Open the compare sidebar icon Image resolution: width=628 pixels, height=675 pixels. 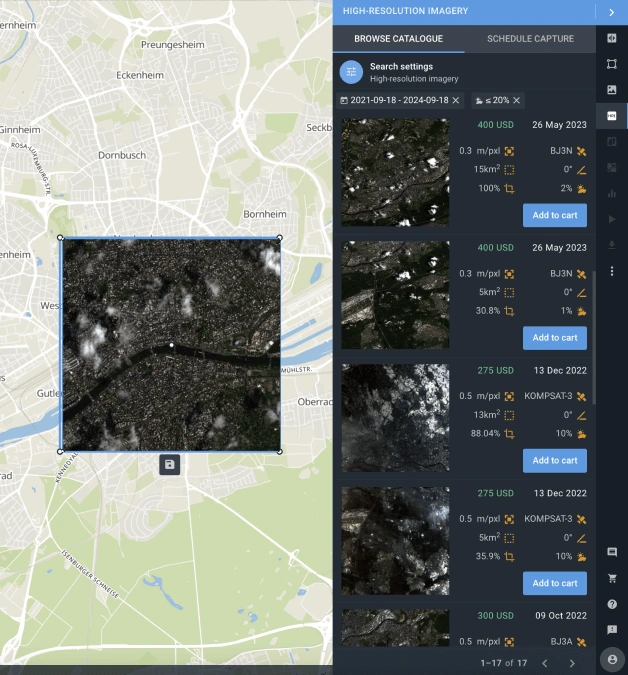tap(612, 142)
